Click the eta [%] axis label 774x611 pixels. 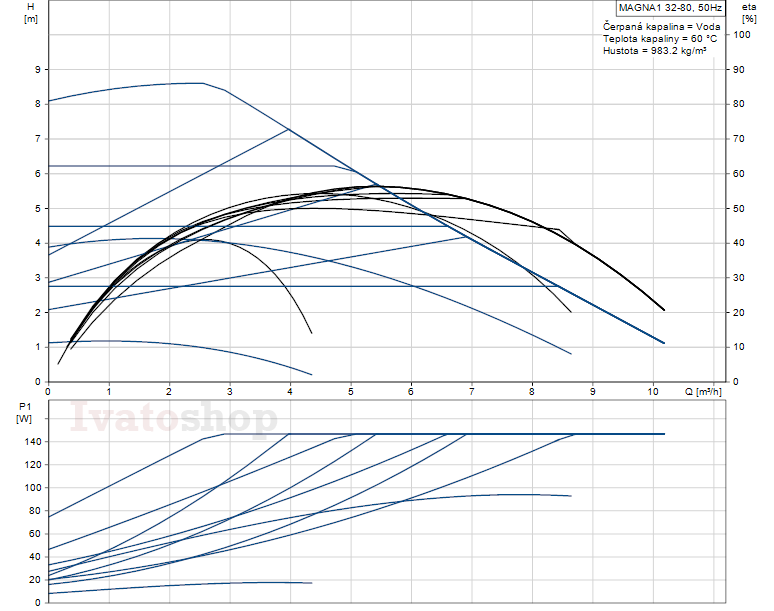[749, 13]
